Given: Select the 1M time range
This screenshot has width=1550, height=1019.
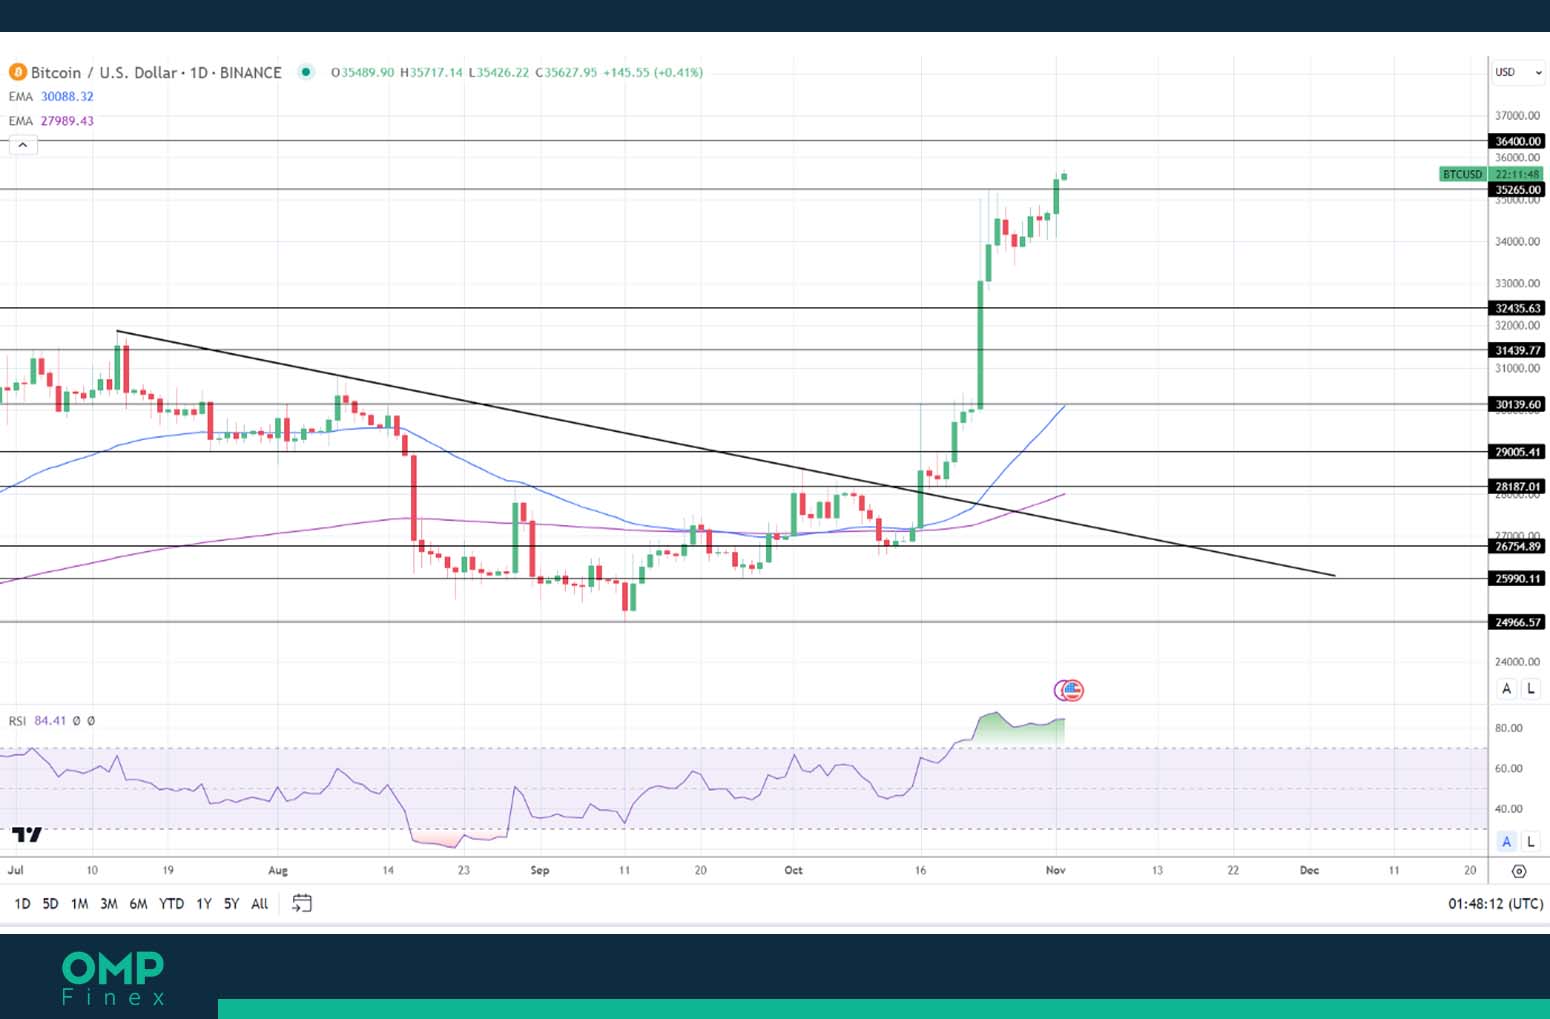Looking at the screenshot, I should pyautogui.click(x=79, y=903).
